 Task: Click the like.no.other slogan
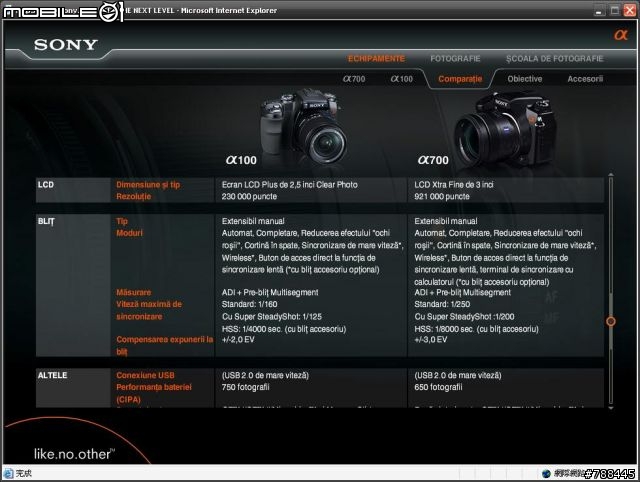(x=74, y=454)
